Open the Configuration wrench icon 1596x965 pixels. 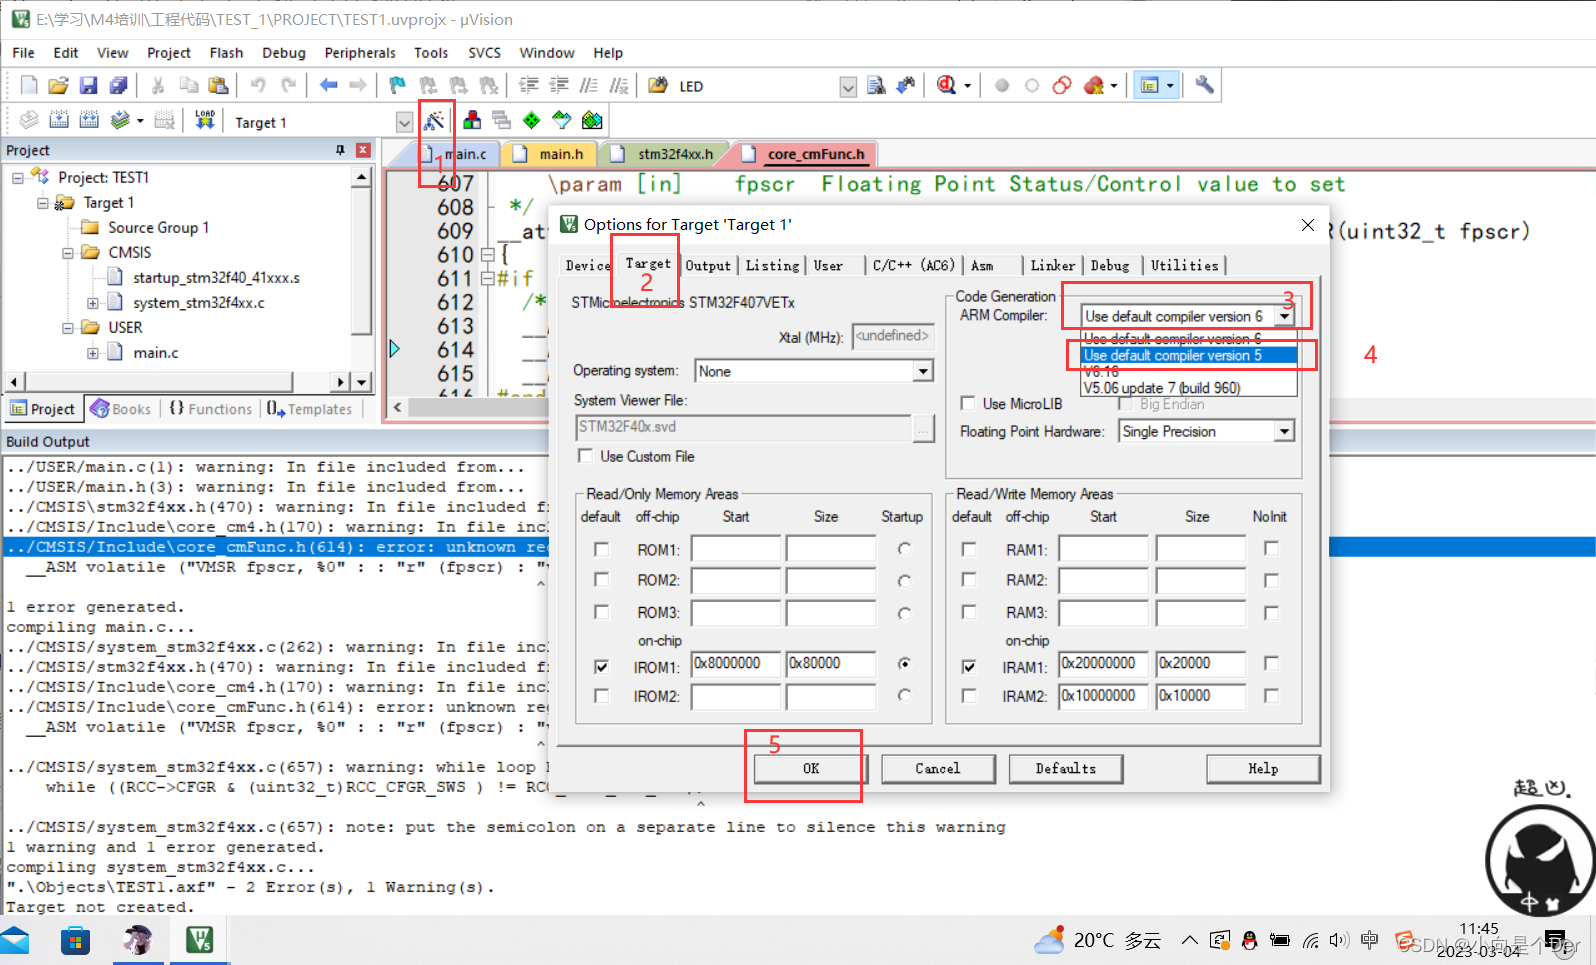[x=1204, y=86]
